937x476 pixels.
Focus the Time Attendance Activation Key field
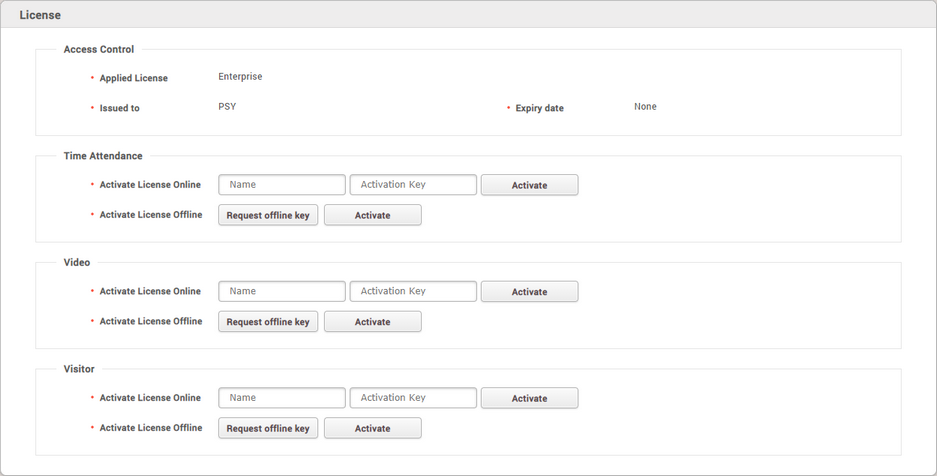[413, 185]
